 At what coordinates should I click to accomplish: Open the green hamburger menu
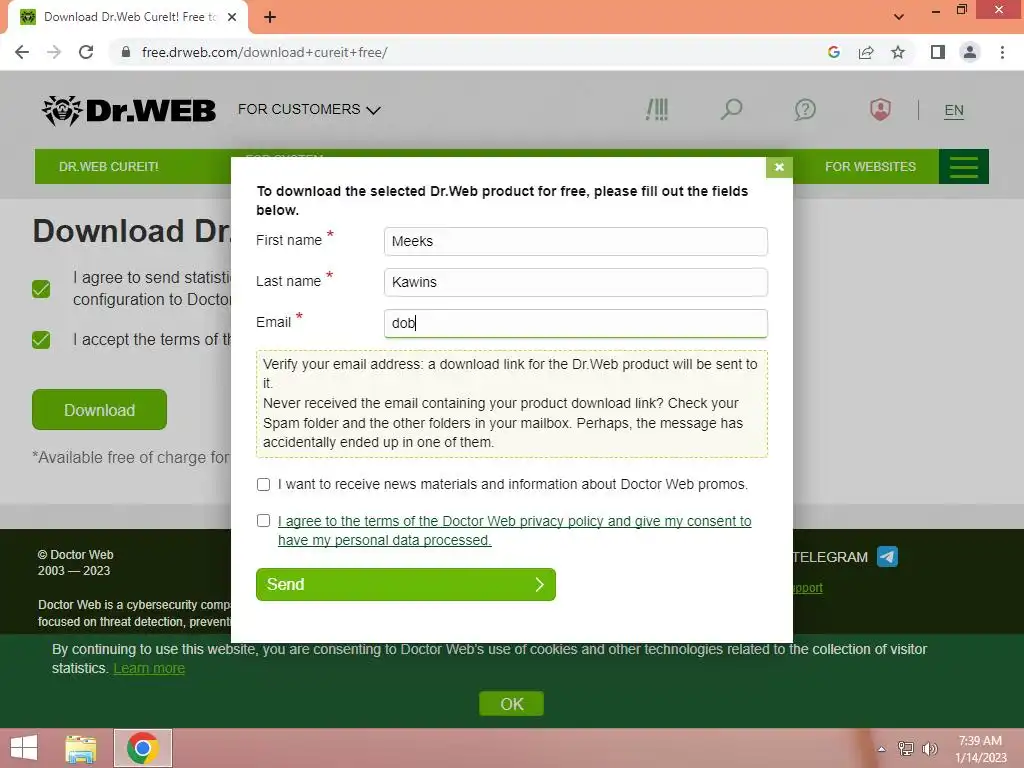click(x=963, y=167)
